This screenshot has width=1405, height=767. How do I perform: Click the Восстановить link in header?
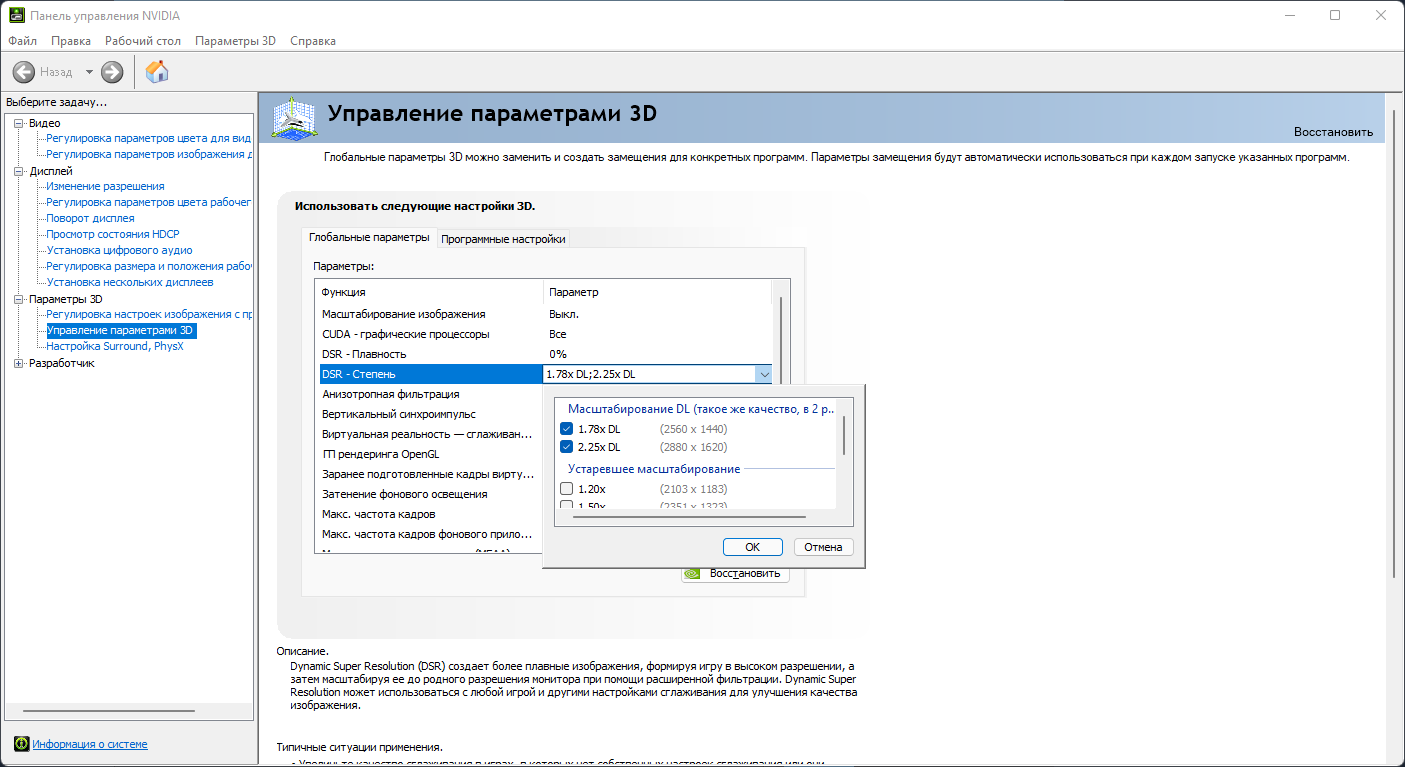coord(1333,132)
